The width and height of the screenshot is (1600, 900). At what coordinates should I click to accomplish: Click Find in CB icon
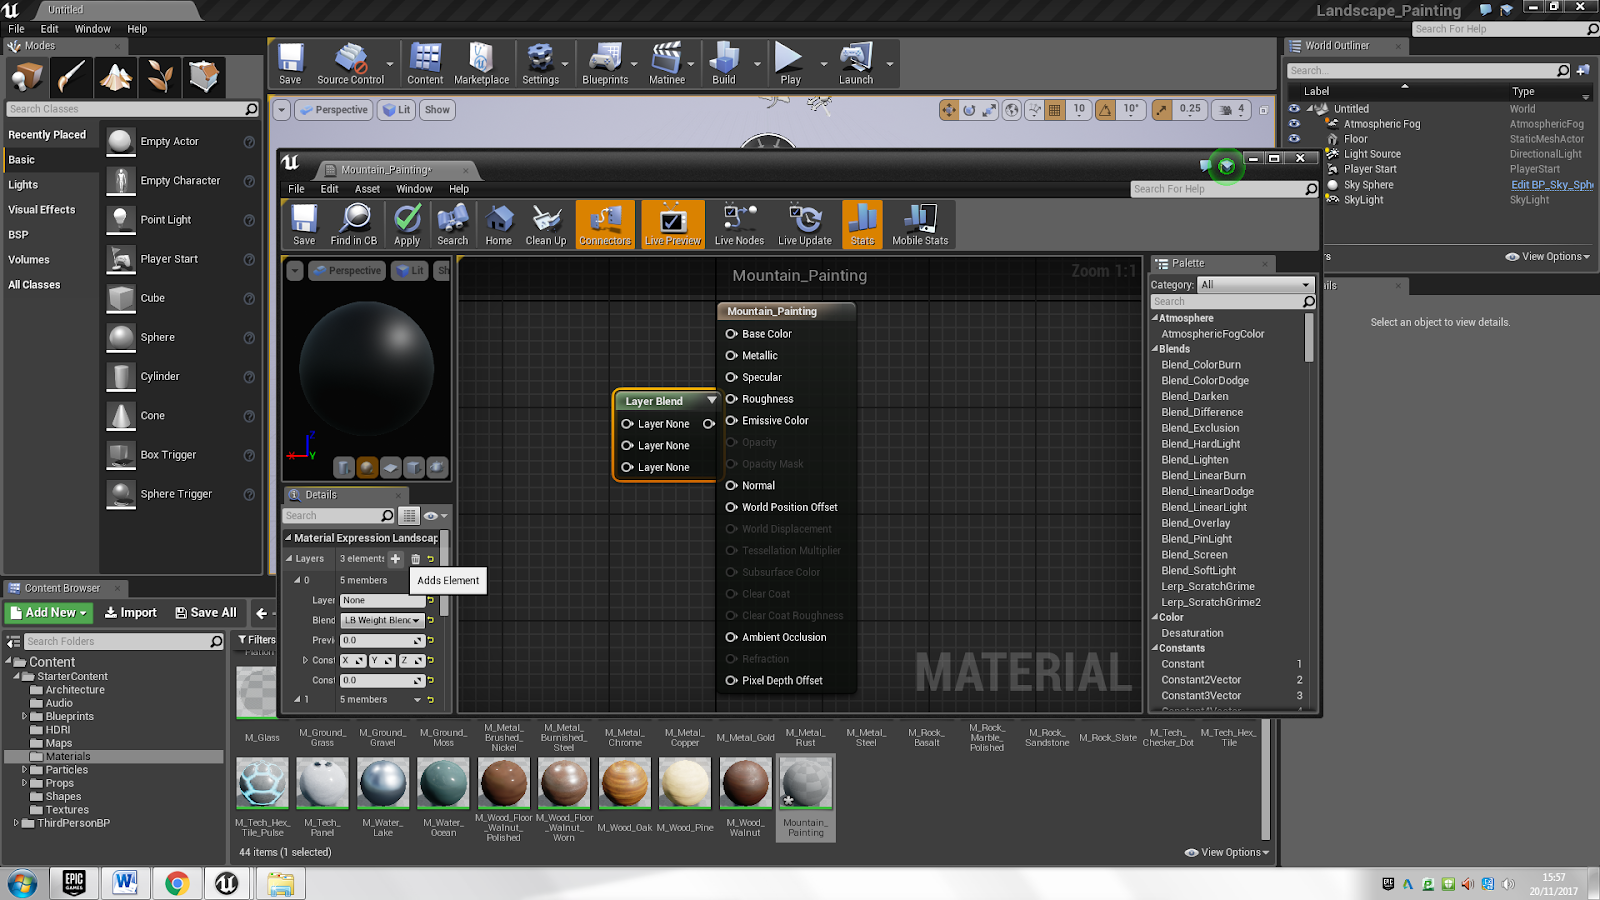click(x=354, y=224)
